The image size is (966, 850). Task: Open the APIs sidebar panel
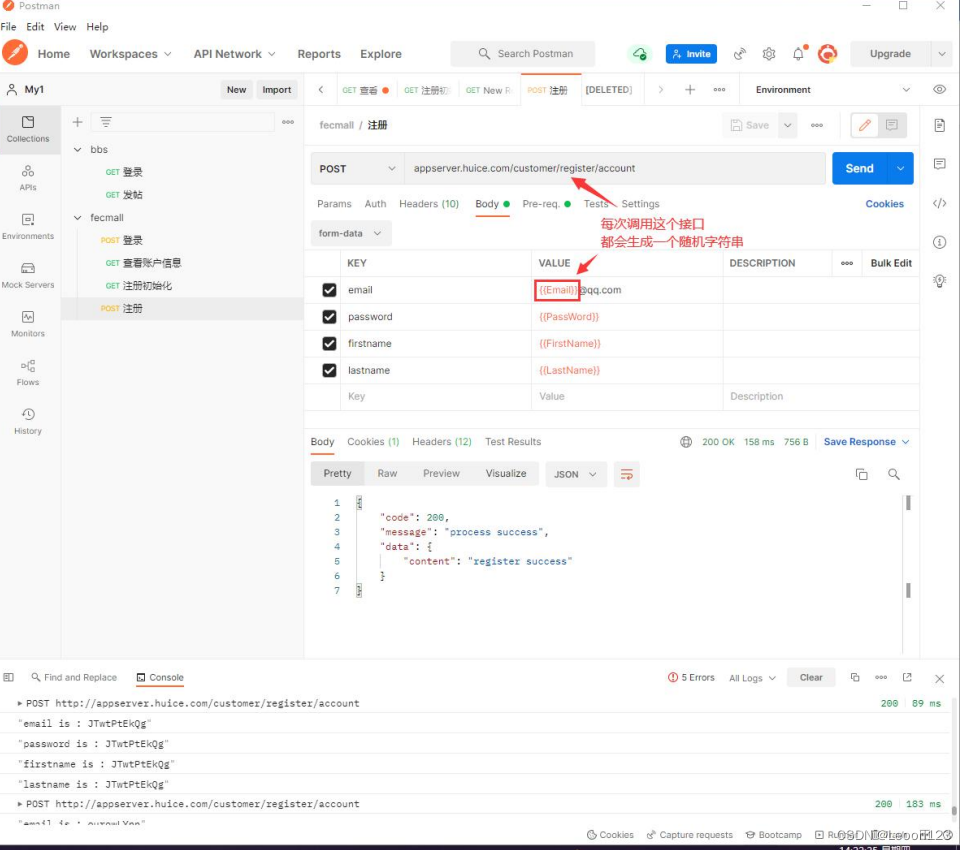[x=28, y=178]
